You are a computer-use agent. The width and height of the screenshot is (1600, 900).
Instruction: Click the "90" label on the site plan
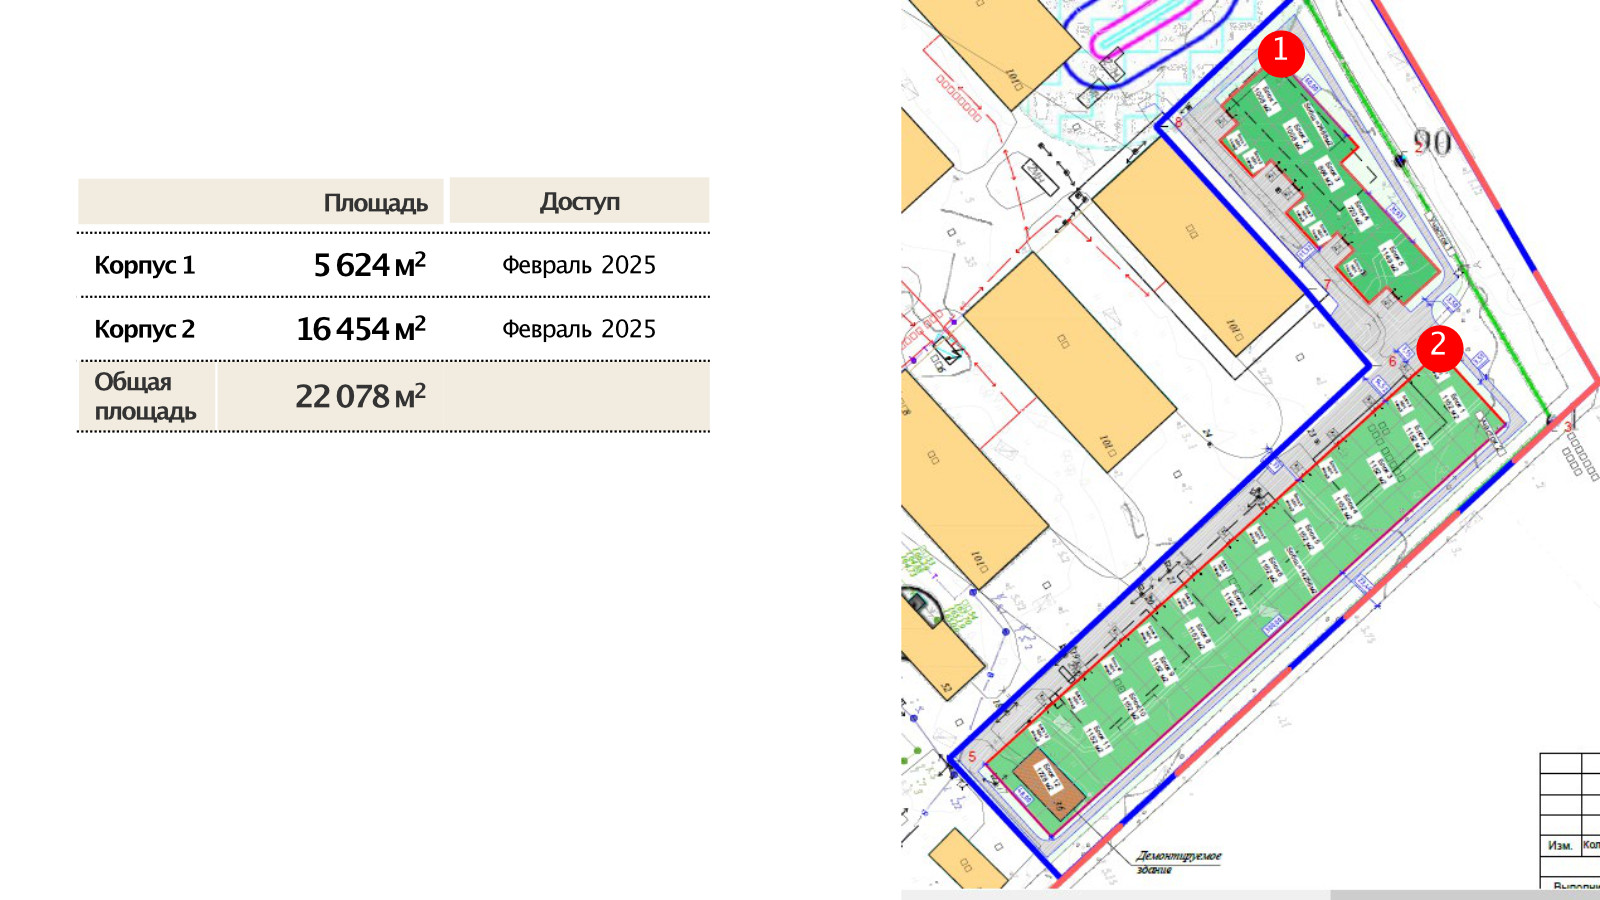(x=1432, y=143)
